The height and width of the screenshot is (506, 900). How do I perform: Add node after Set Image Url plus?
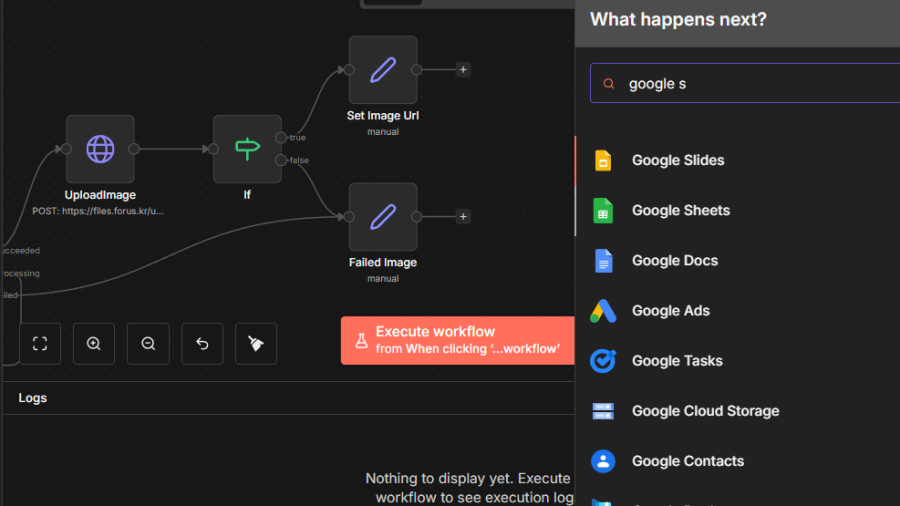[463, 70]
